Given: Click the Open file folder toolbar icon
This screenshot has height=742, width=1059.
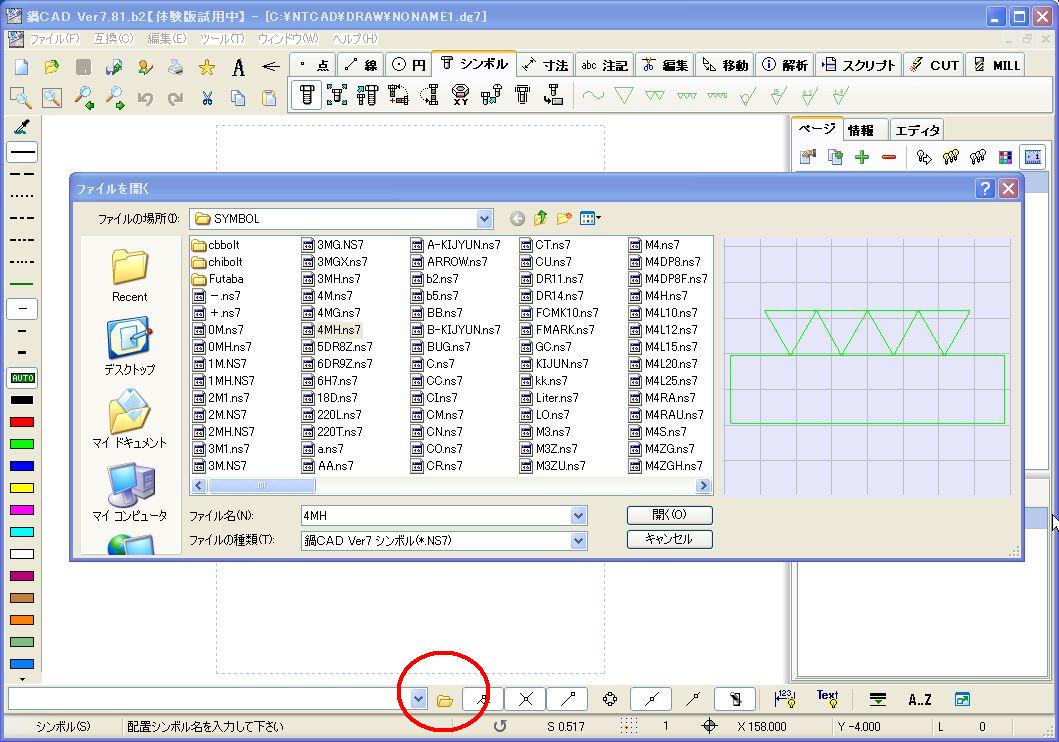Looking at the screenshot, I should [52, 67].
